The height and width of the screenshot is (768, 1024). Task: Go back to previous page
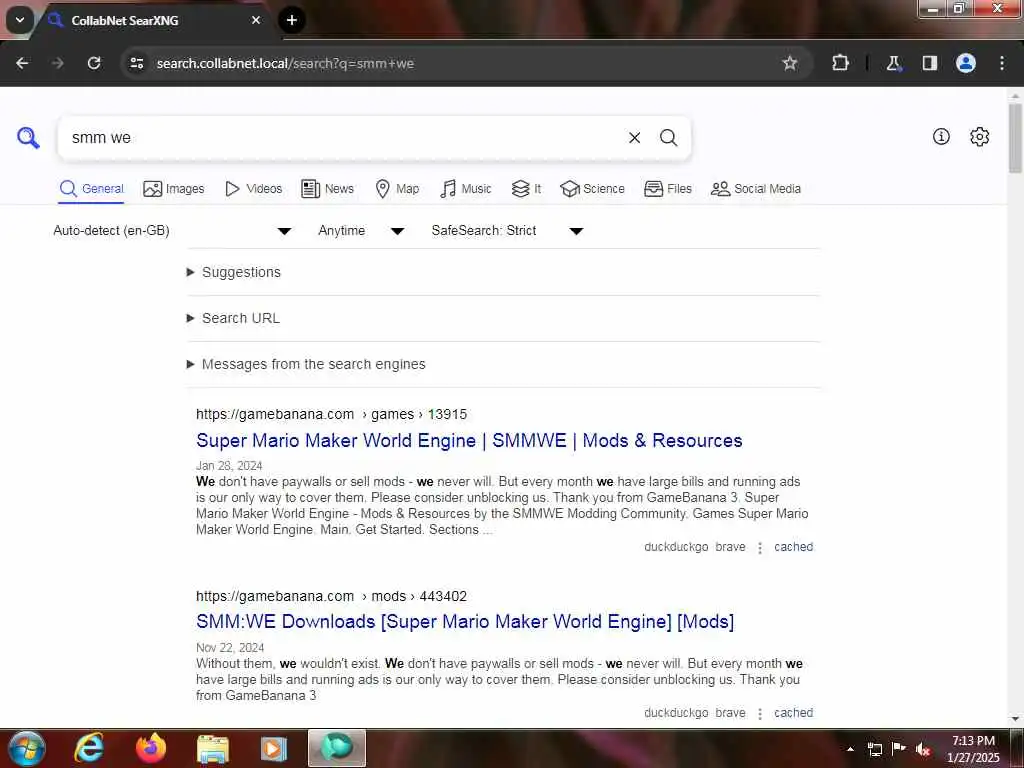click(22, 63)
